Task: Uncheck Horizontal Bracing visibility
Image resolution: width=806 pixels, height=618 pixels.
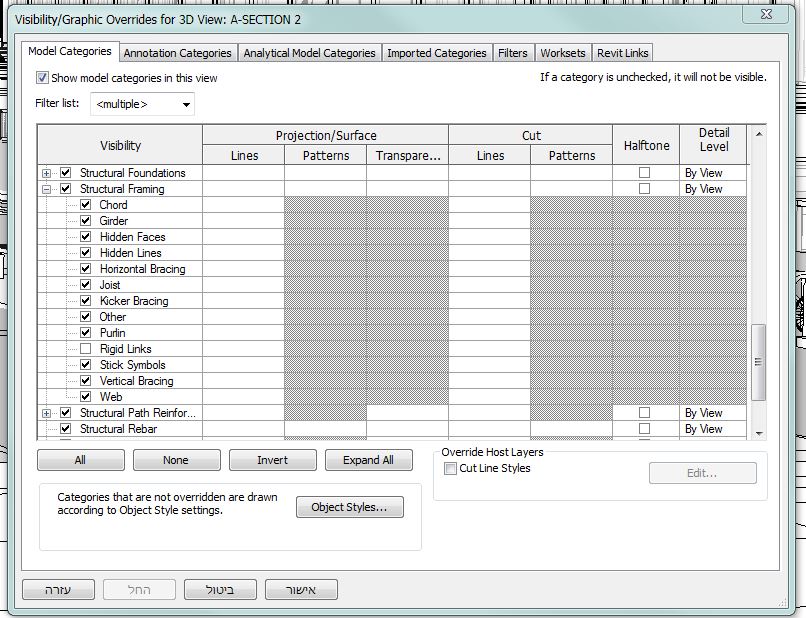Action: pyautogui.click(x=86, y=268)
